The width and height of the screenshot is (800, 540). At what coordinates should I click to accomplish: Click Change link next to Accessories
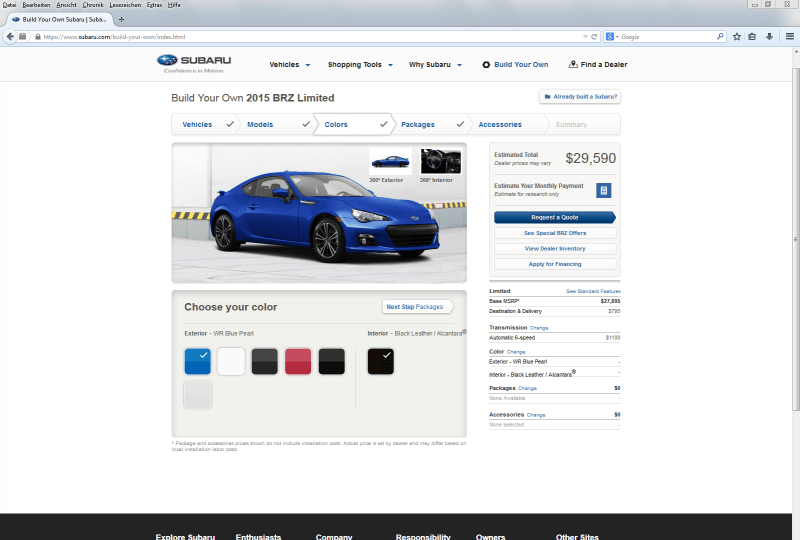coord(536,415)
